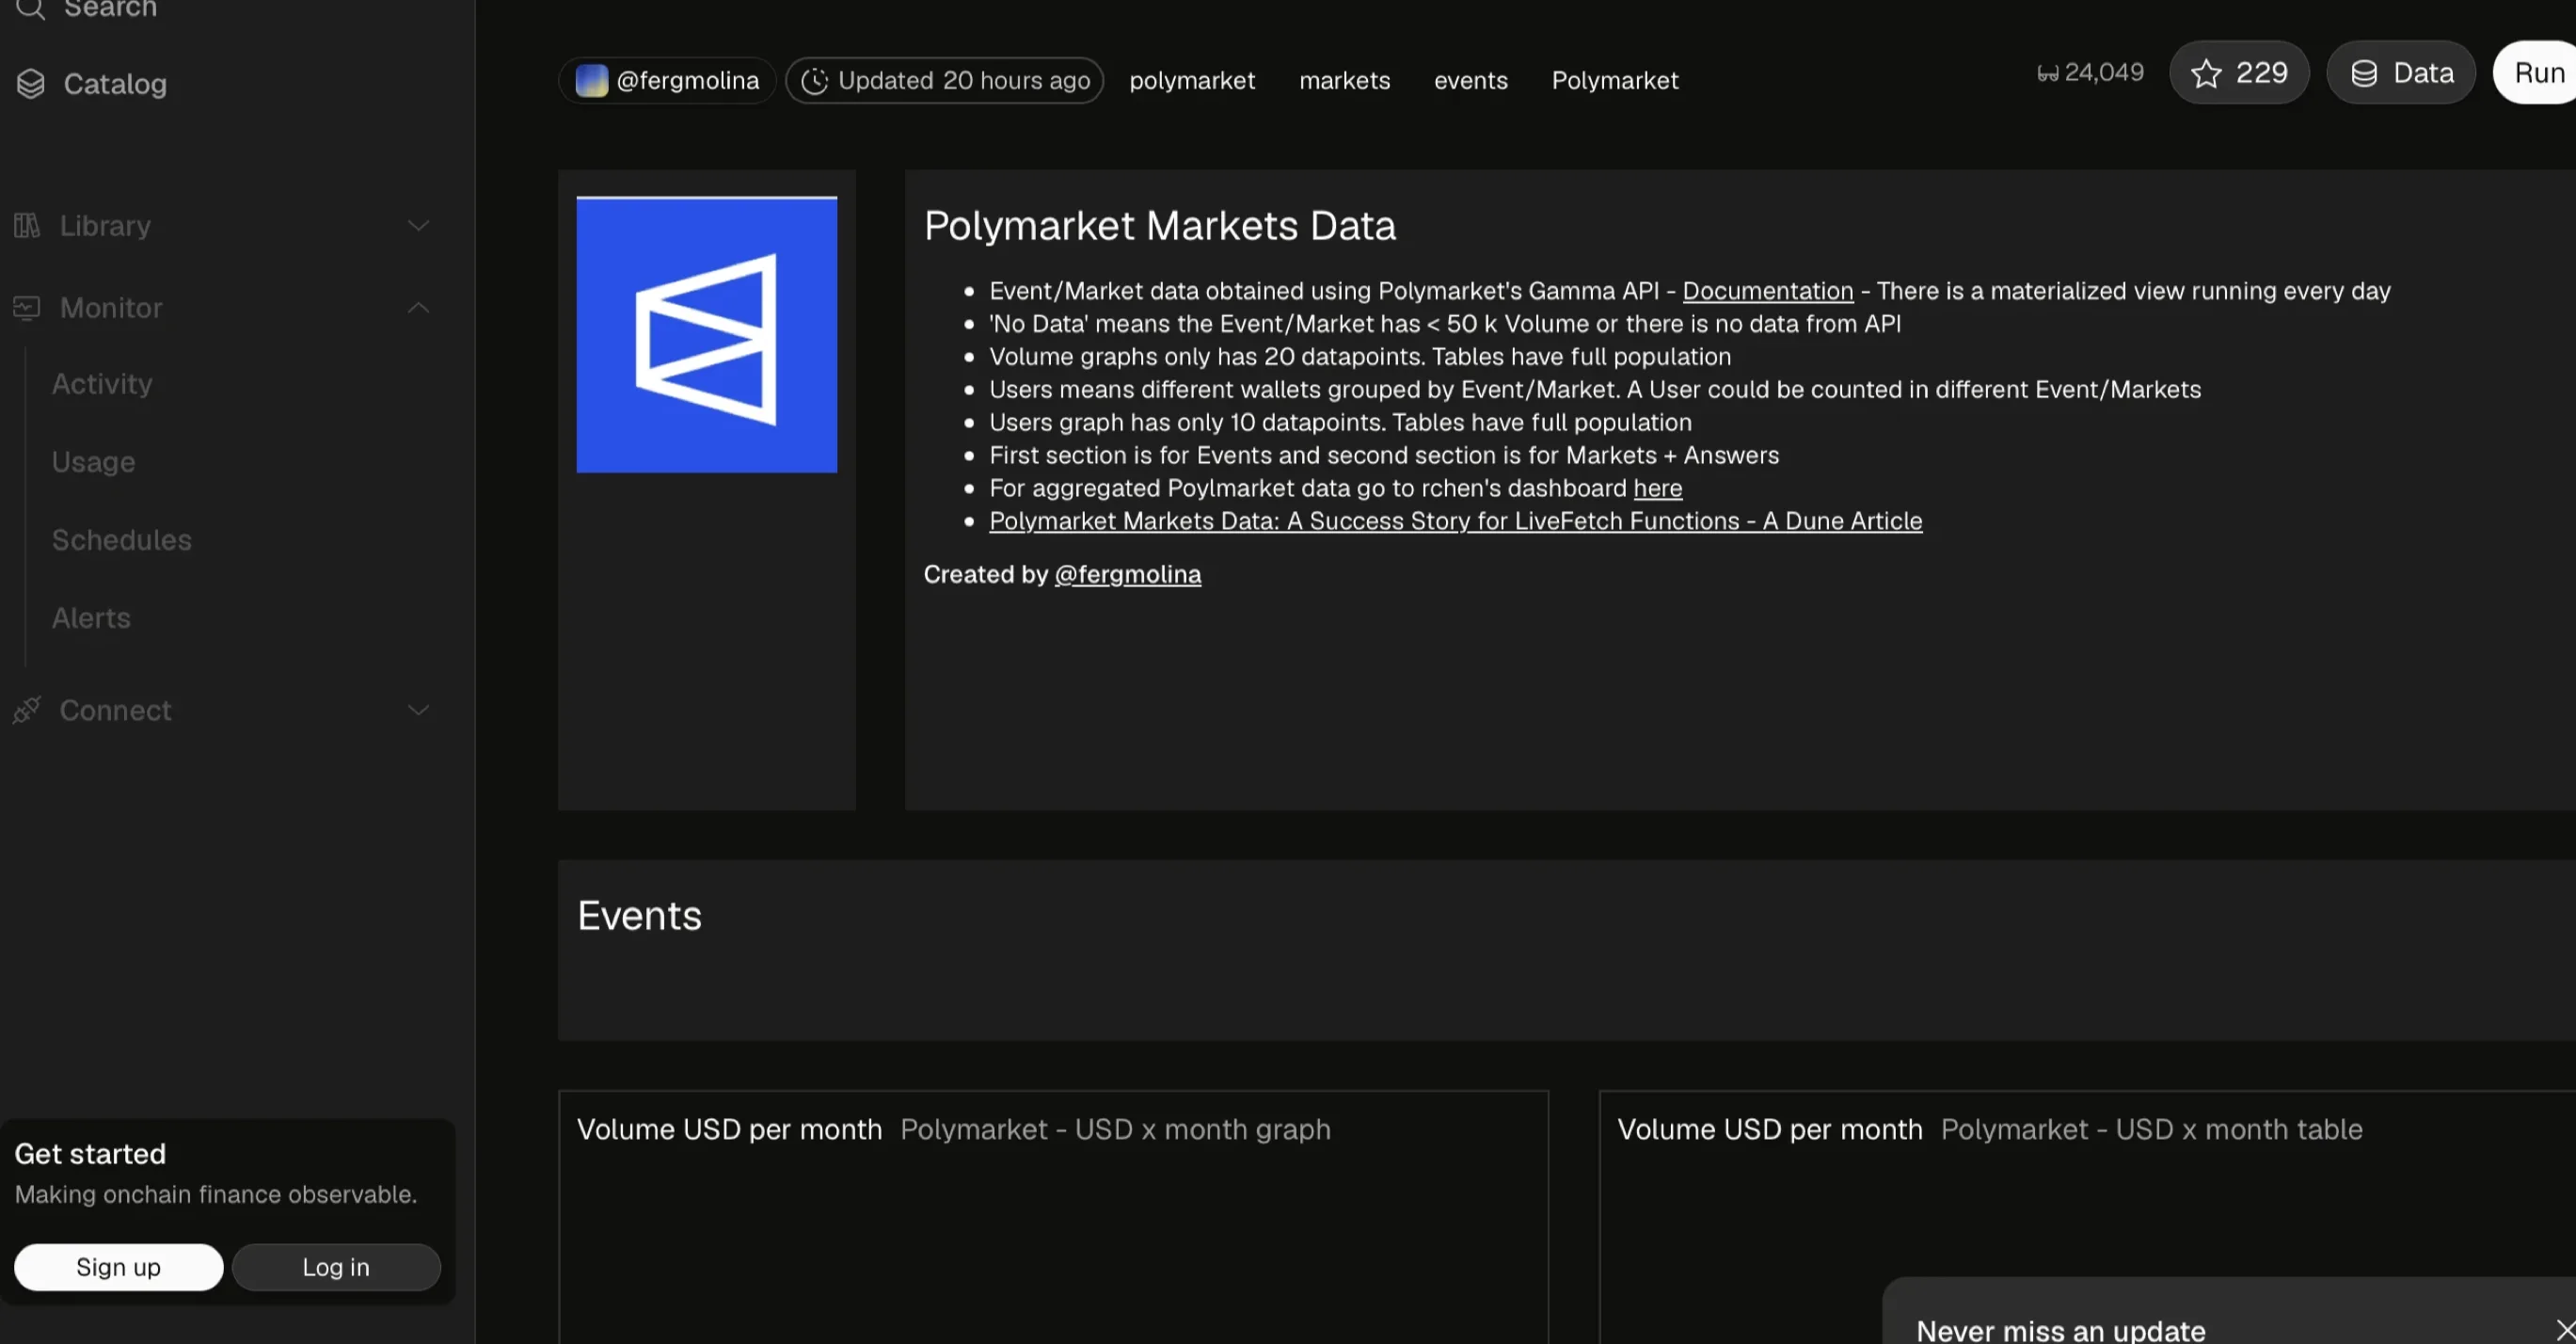Open Polymarket - USD x month graph query
Image resolution: width=2576 pixels, height=1344 pixels.
pos(1115,1130)
